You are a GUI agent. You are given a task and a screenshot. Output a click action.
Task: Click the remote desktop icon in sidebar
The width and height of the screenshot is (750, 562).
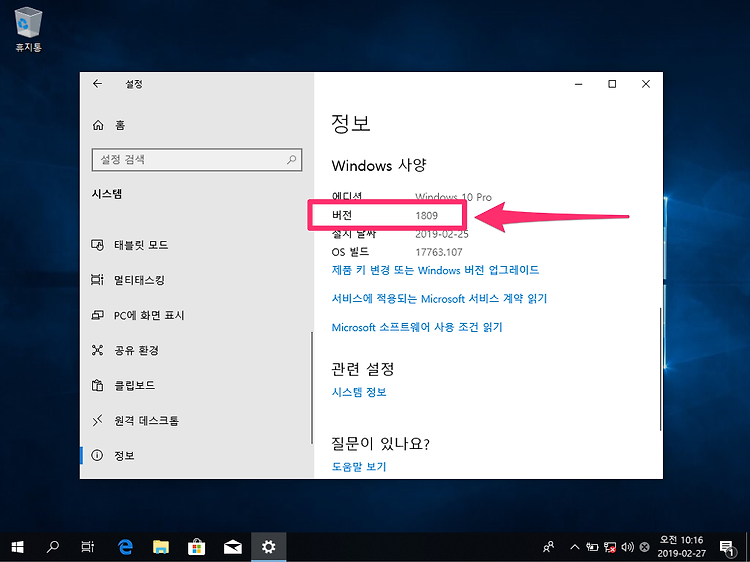coord(97,420)
